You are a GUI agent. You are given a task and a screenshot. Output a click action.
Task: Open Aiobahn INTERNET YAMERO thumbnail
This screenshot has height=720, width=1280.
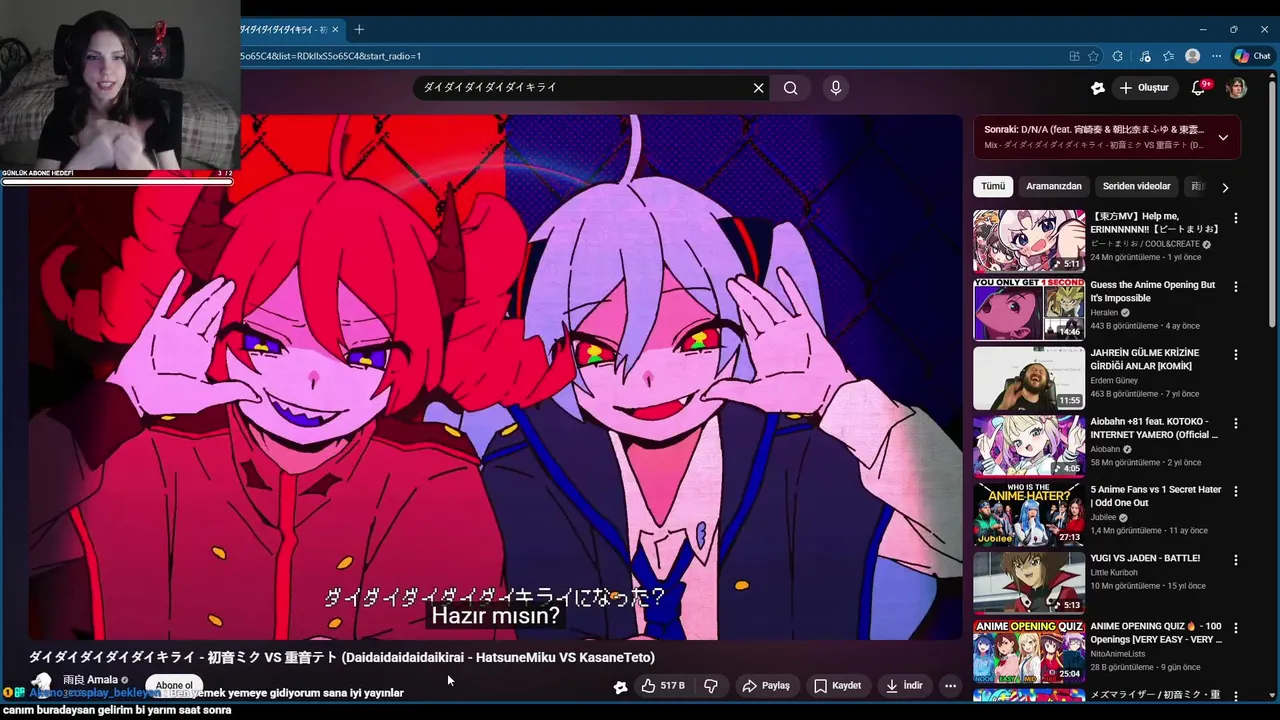pos(1029,446)
